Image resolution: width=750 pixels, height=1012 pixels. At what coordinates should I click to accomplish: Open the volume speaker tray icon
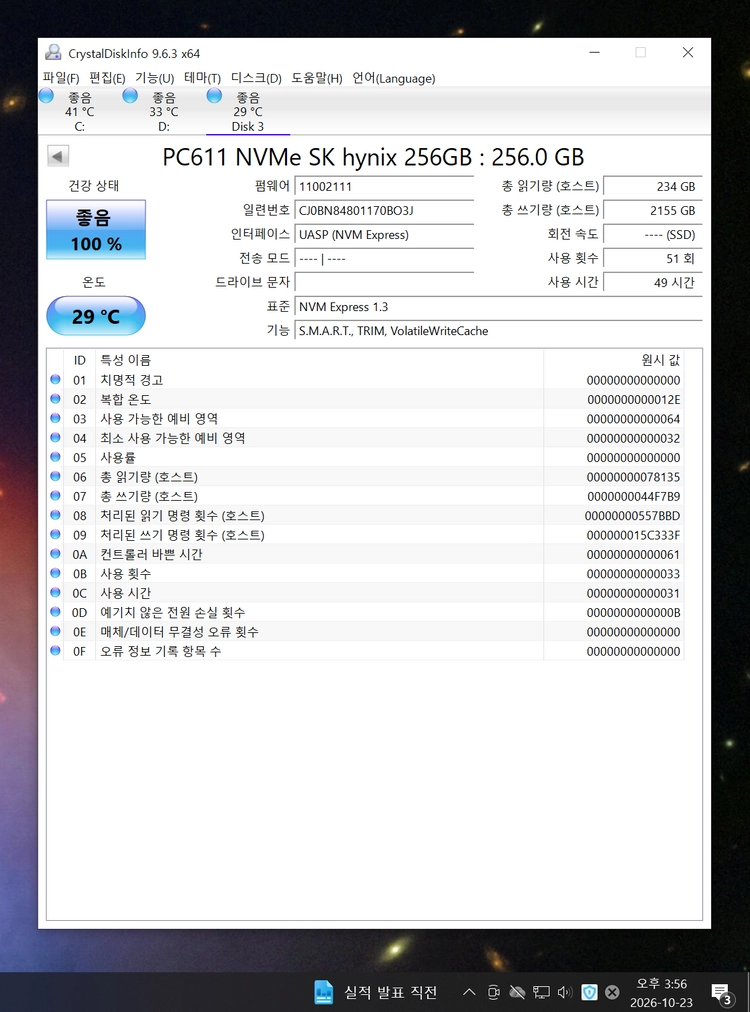click(565, 992)
